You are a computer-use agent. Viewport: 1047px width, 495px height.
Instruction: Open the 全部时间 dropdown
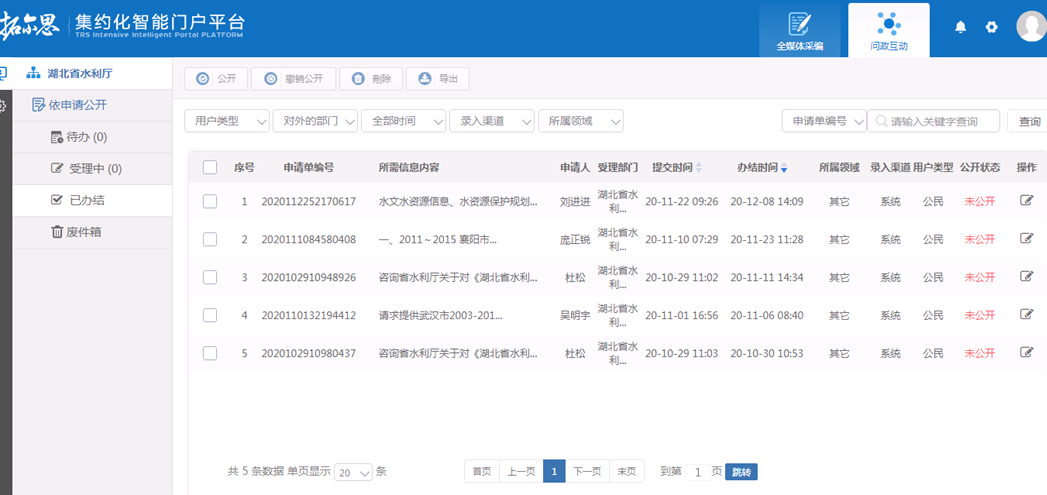coord(403,121)
